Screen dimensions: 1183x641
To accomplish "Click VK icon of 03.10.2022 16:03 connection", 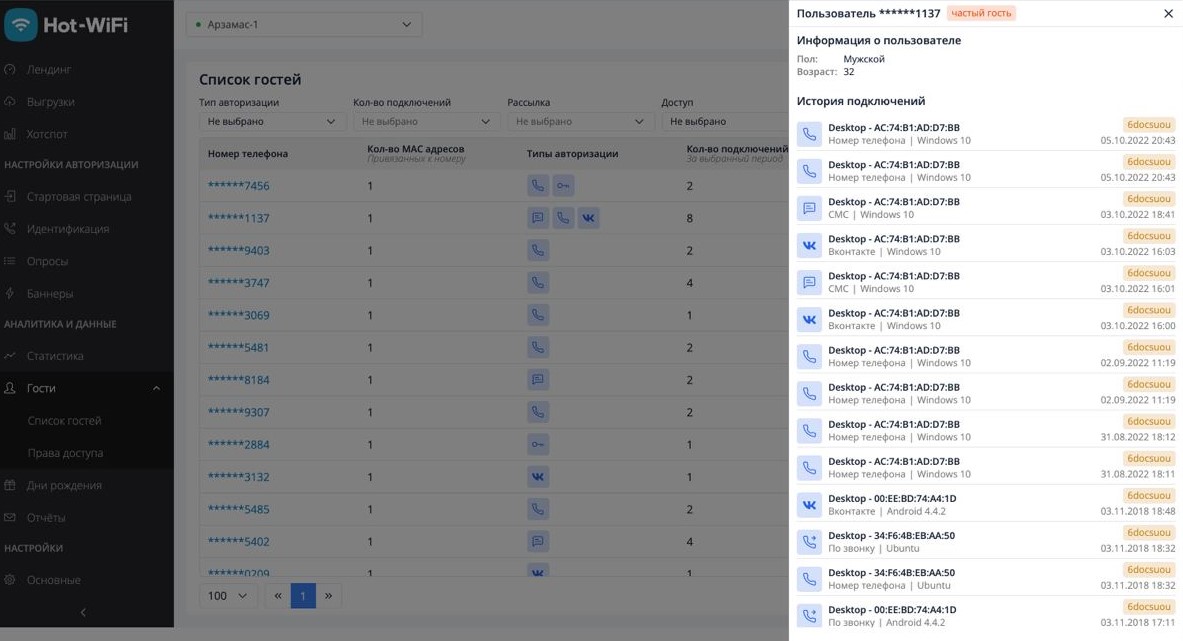I will pyautogui.click(x=810, y=245).
